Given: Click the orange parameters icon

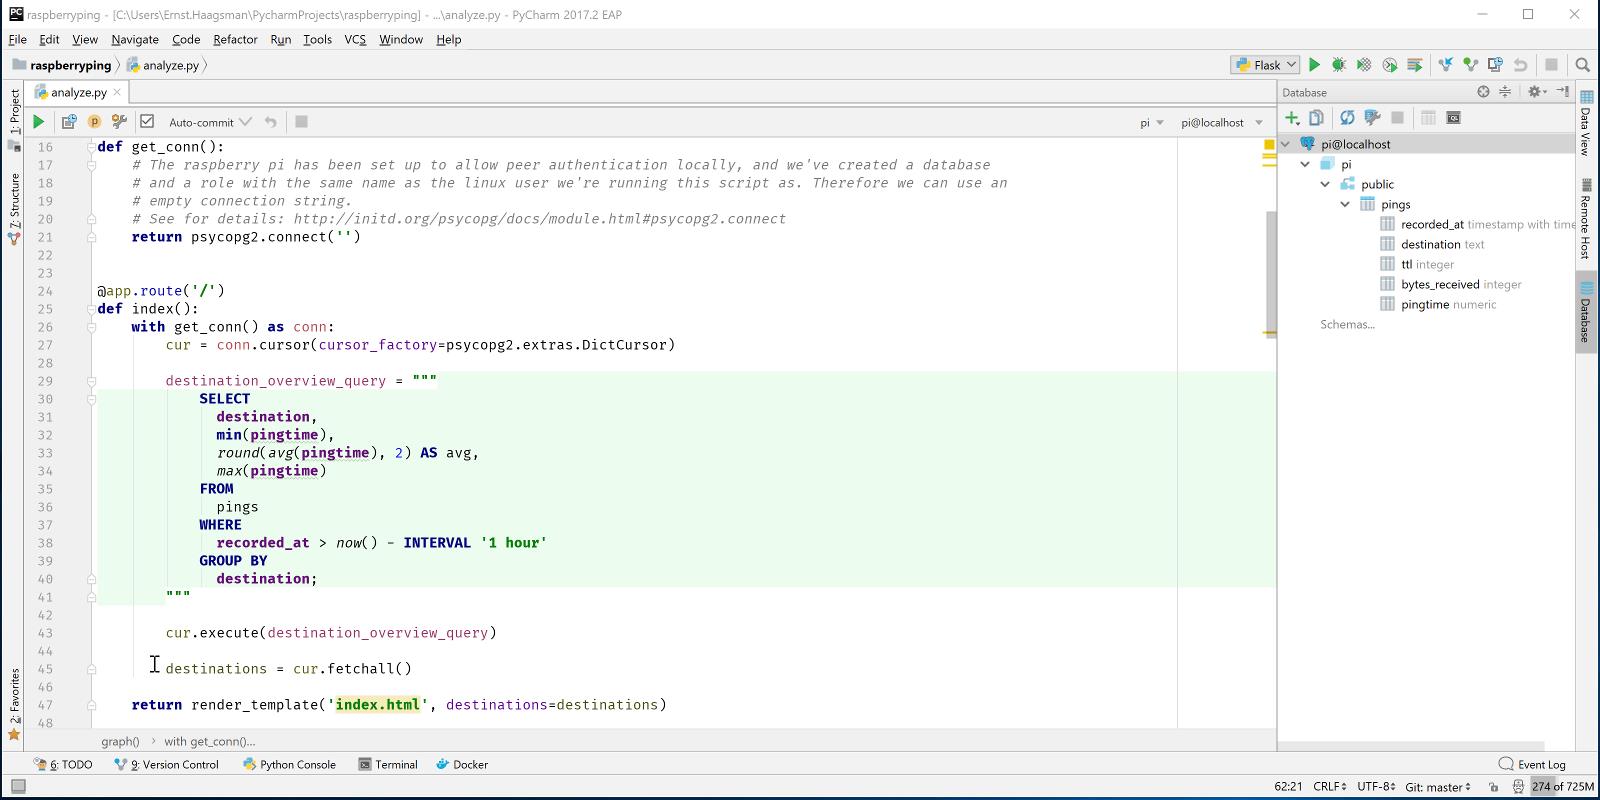Looking at the screenshot, I should (x=94, y=122).
